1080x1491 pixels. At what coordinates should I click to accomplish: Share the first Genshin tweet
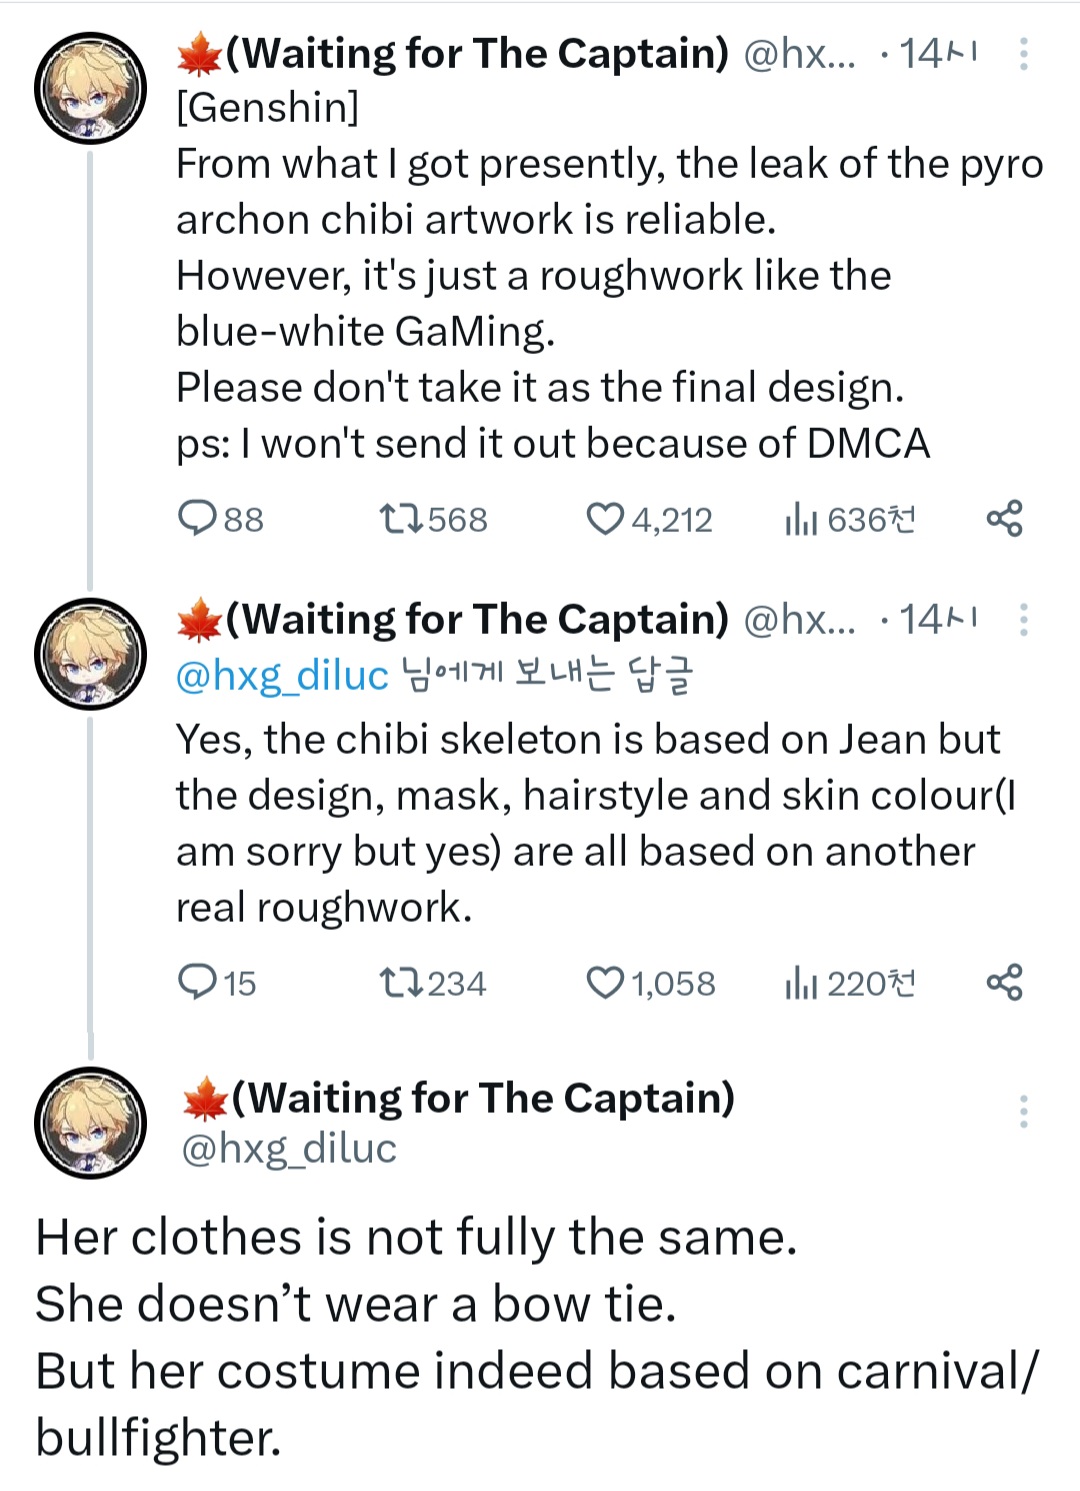point(1004,519)
